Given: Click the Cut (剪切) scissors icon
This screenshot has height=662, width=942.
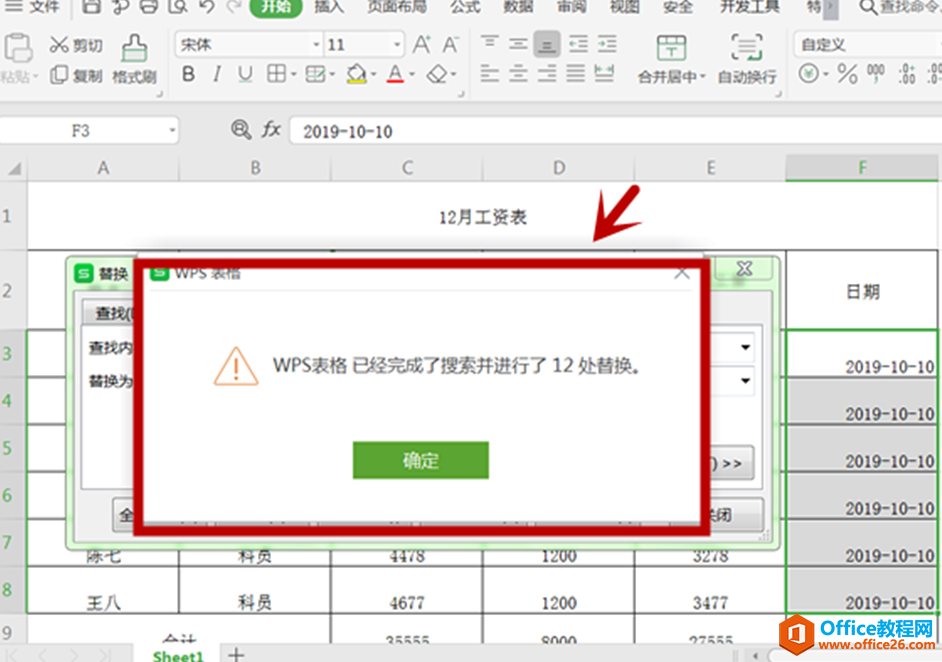Looking at the screenshot, I should 59,45.
